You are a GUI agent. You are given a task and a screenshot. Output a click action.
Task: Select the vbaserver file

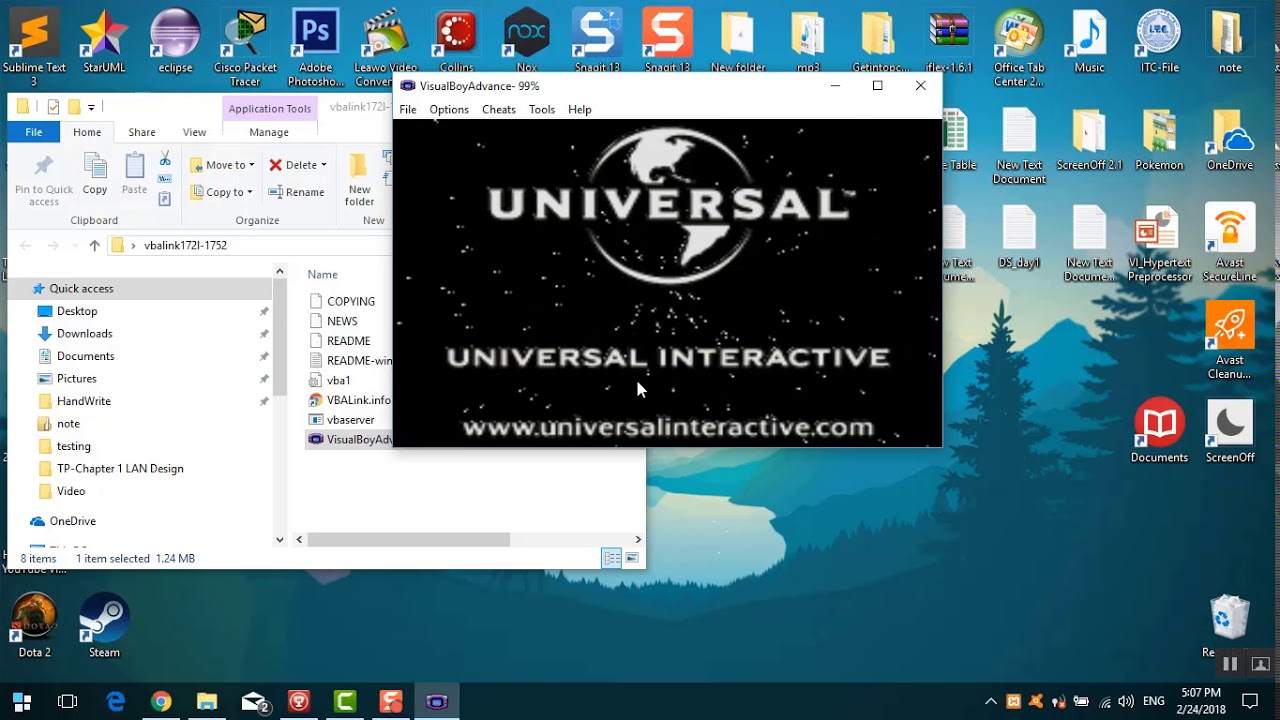342,420
